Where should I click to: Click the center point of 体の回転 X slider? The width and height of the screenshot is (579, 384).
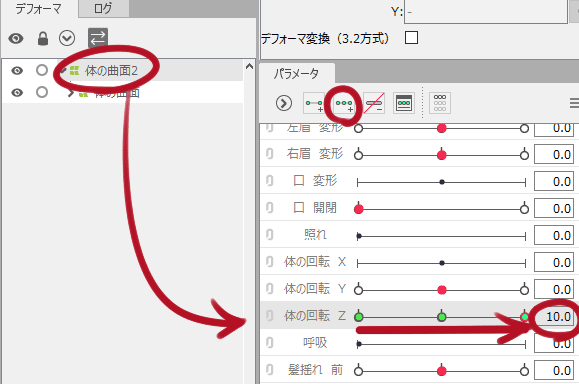(442, 263)
